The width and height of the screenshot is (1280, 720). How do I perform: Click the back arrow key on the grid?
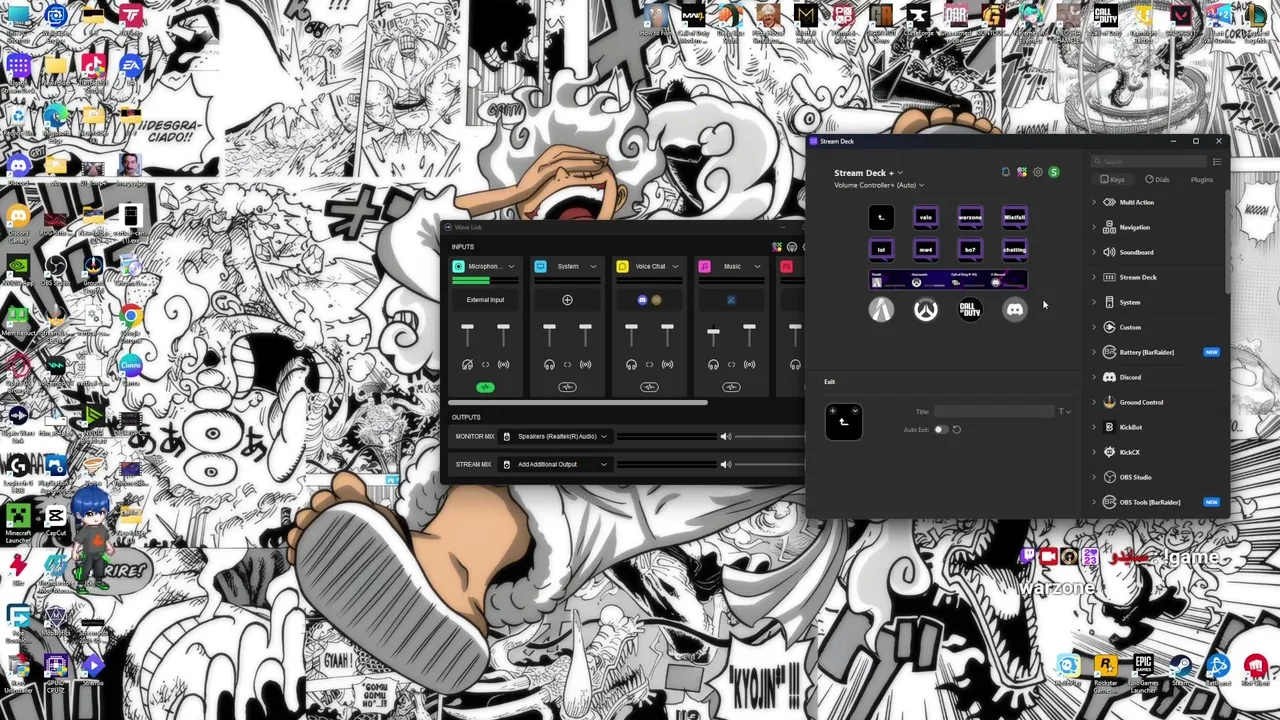(x=881, y=217)
